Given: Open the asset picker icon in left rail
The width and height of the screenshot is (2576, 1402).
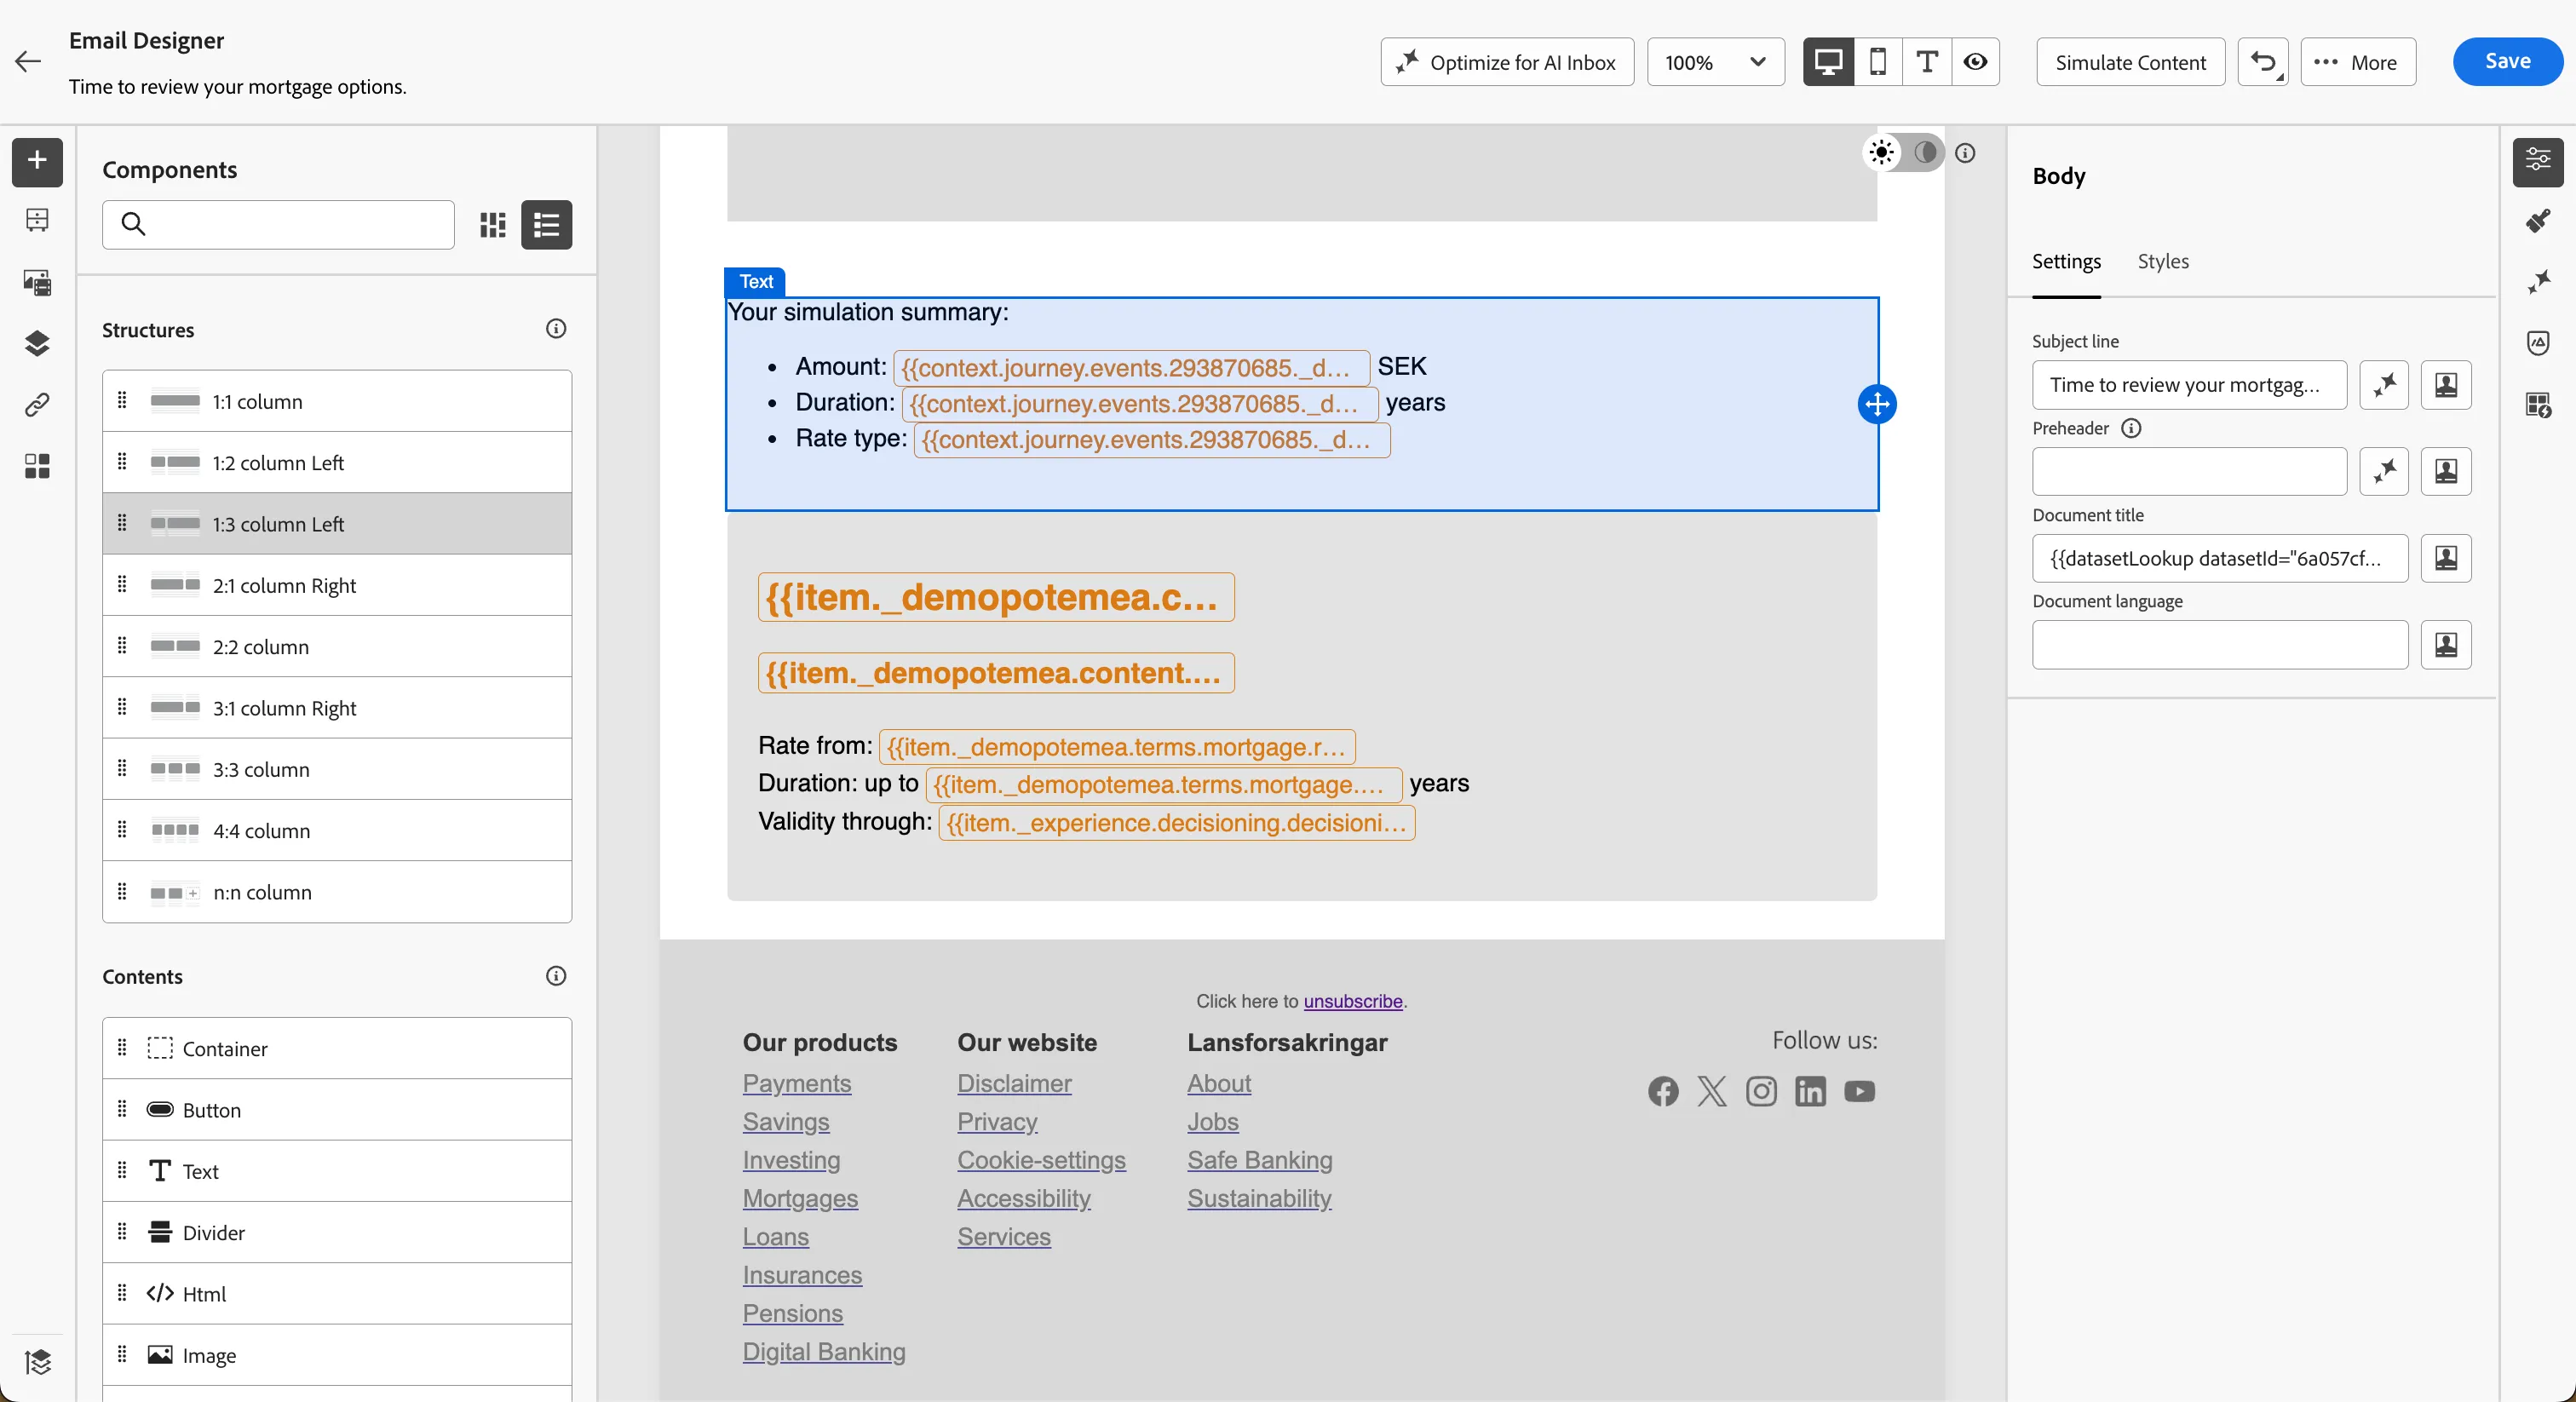Looking at the screenshot, I should pos(37,282).
